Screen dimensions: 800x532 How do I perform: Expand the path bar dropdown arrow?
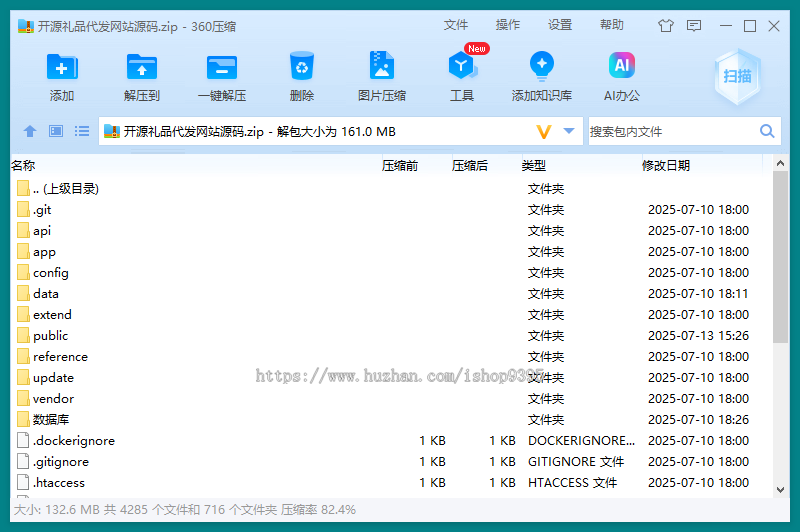click(x=569, y=132)
